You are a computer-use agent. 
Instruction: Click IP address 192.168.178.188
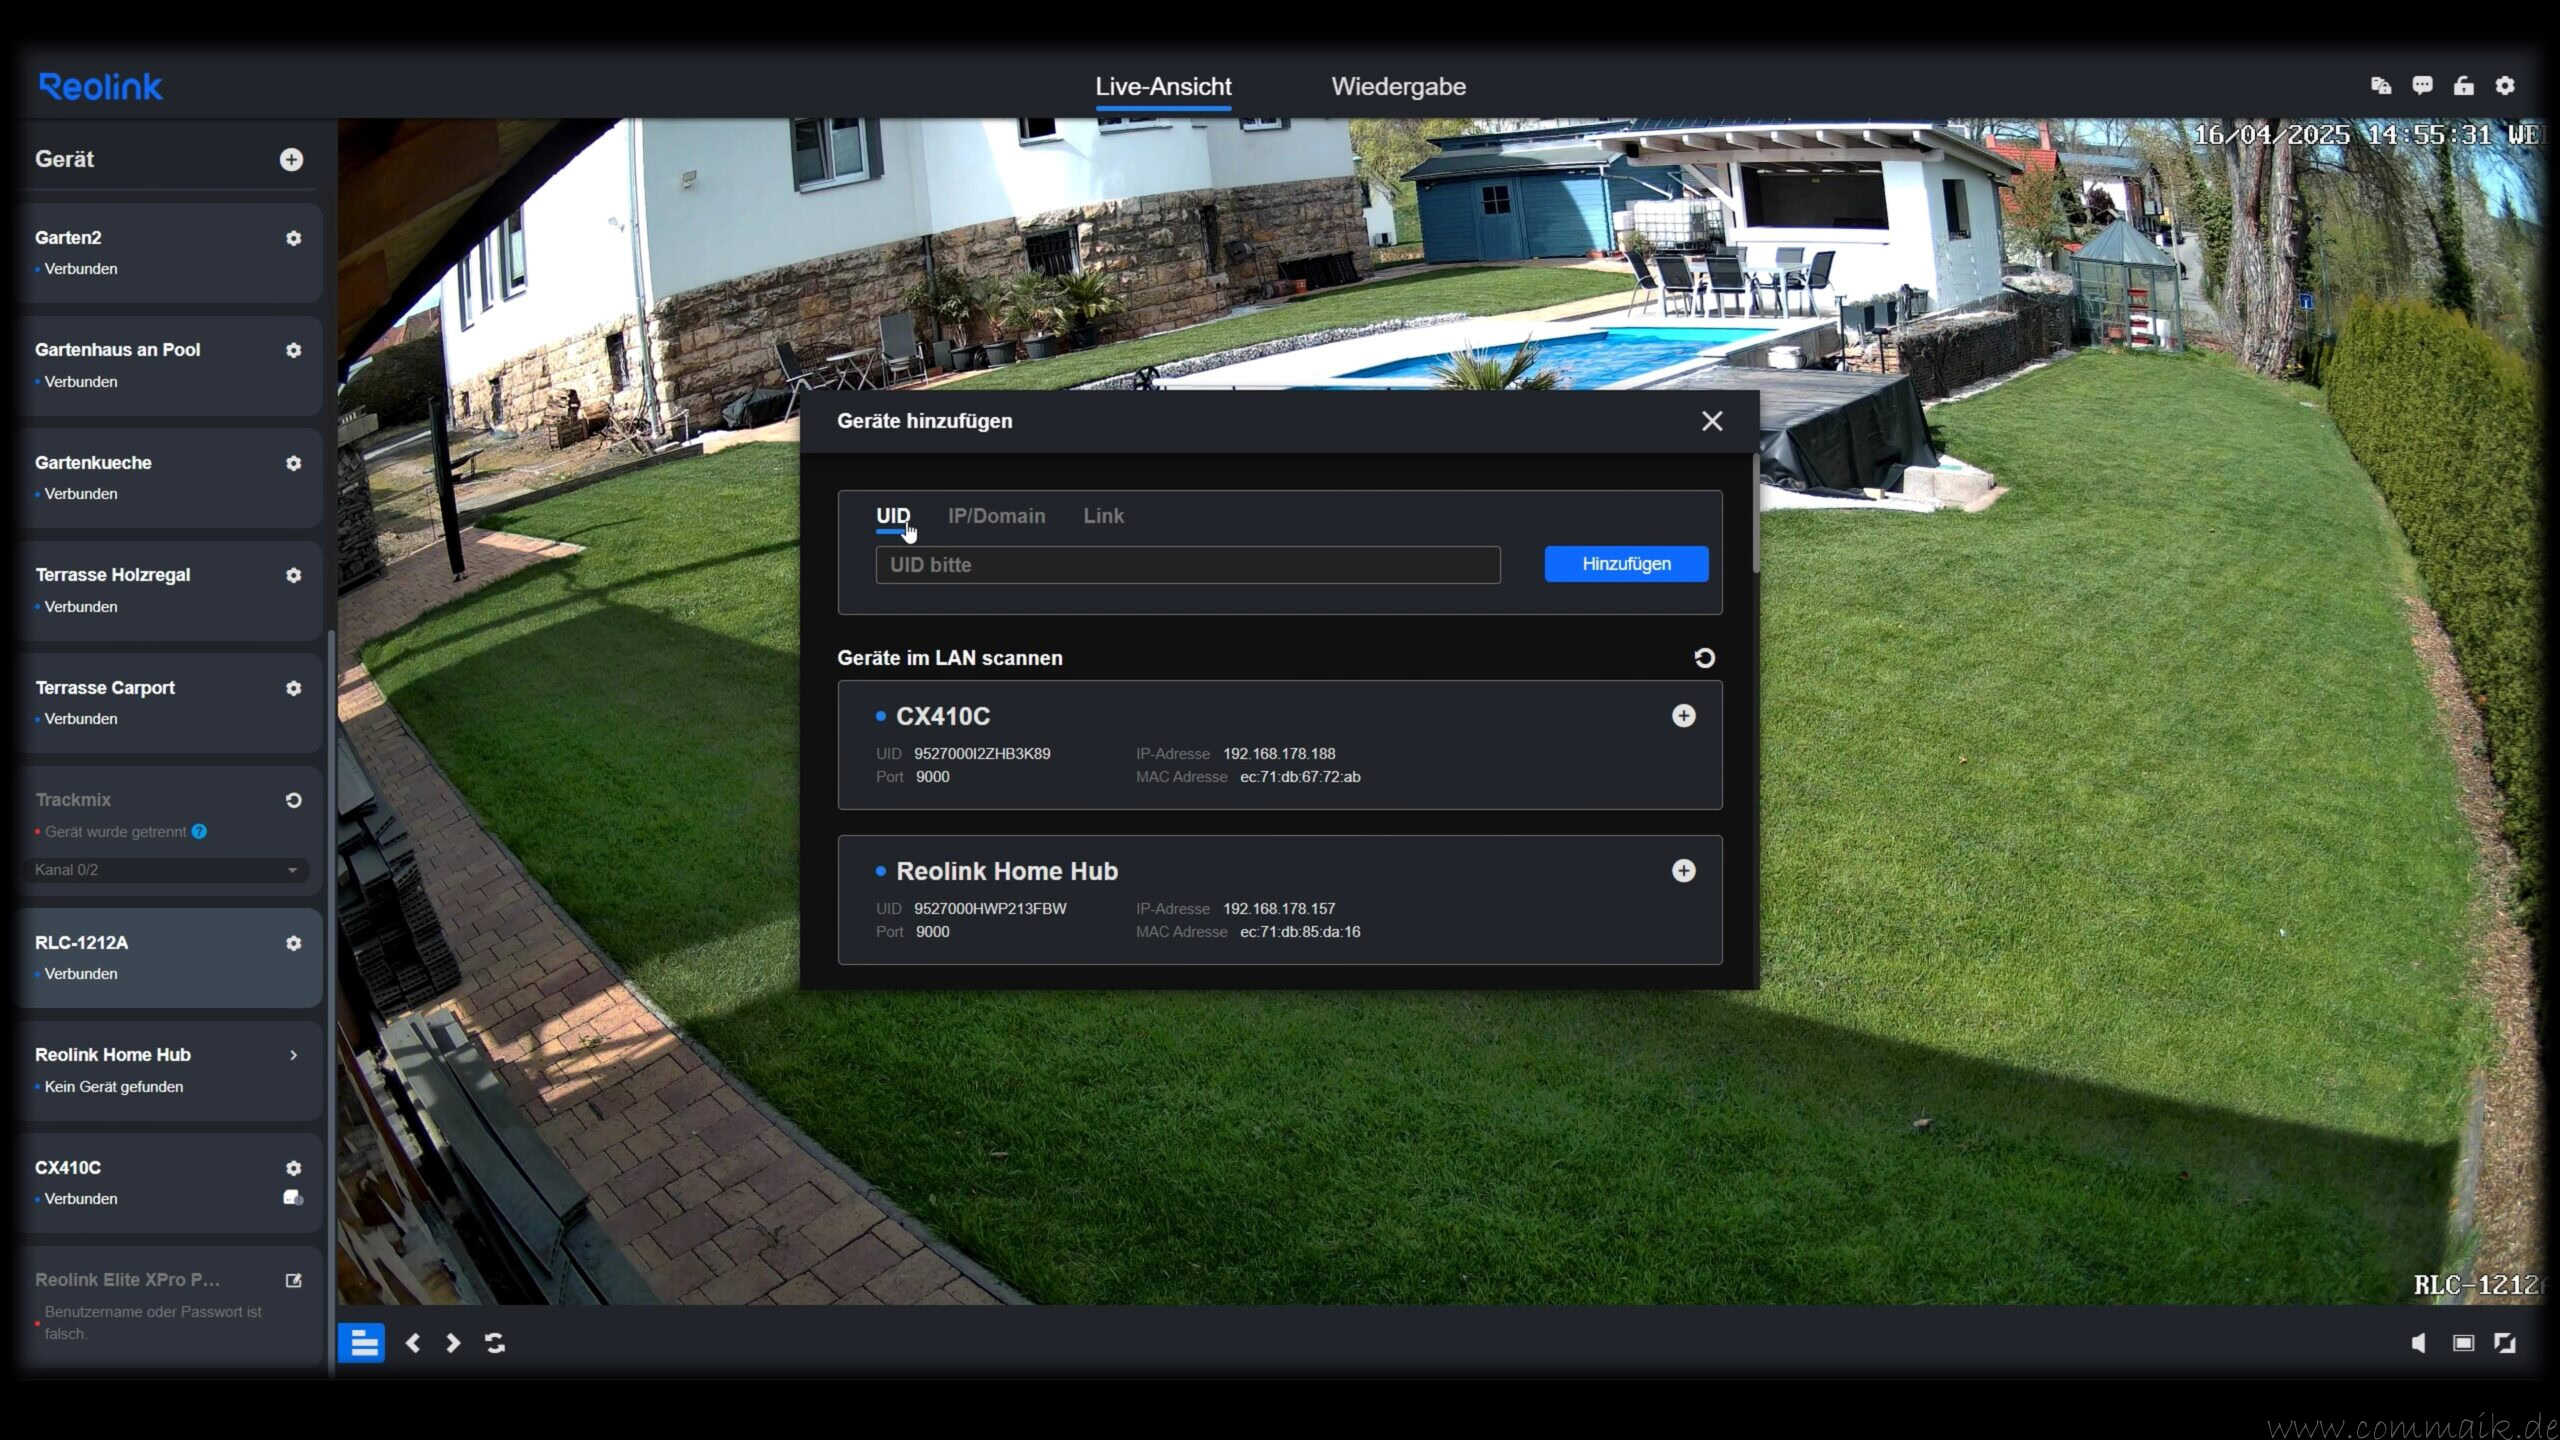tap(1279, 754)
